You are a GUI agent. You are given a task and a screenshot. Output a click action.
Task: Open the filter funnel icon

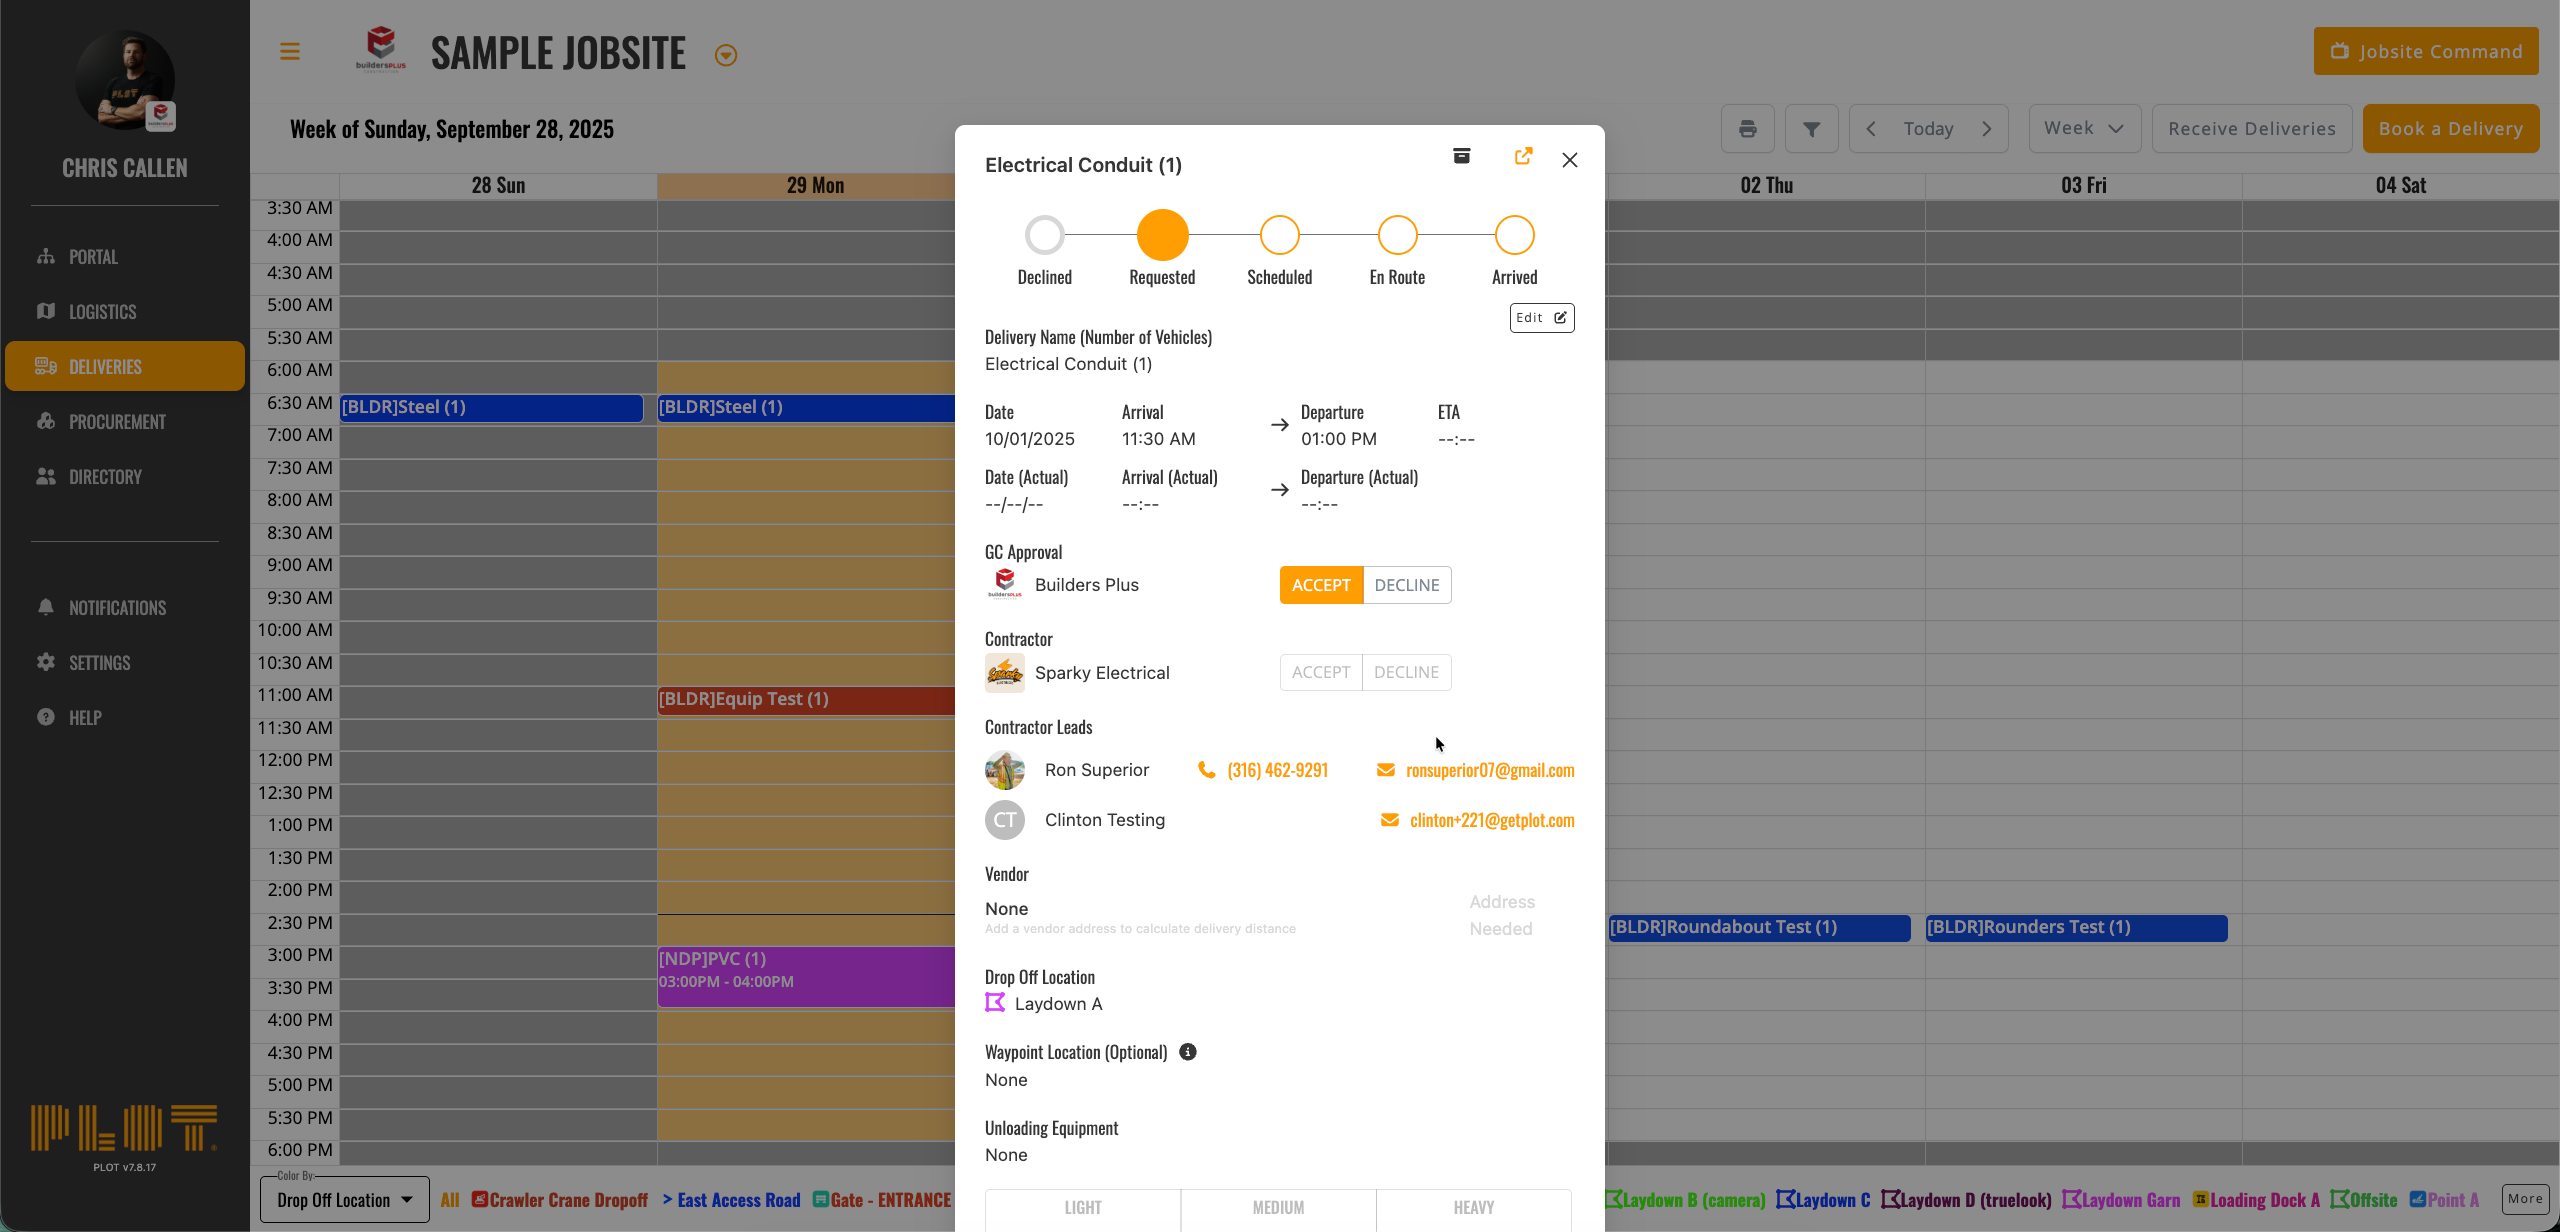[1811, 129]
